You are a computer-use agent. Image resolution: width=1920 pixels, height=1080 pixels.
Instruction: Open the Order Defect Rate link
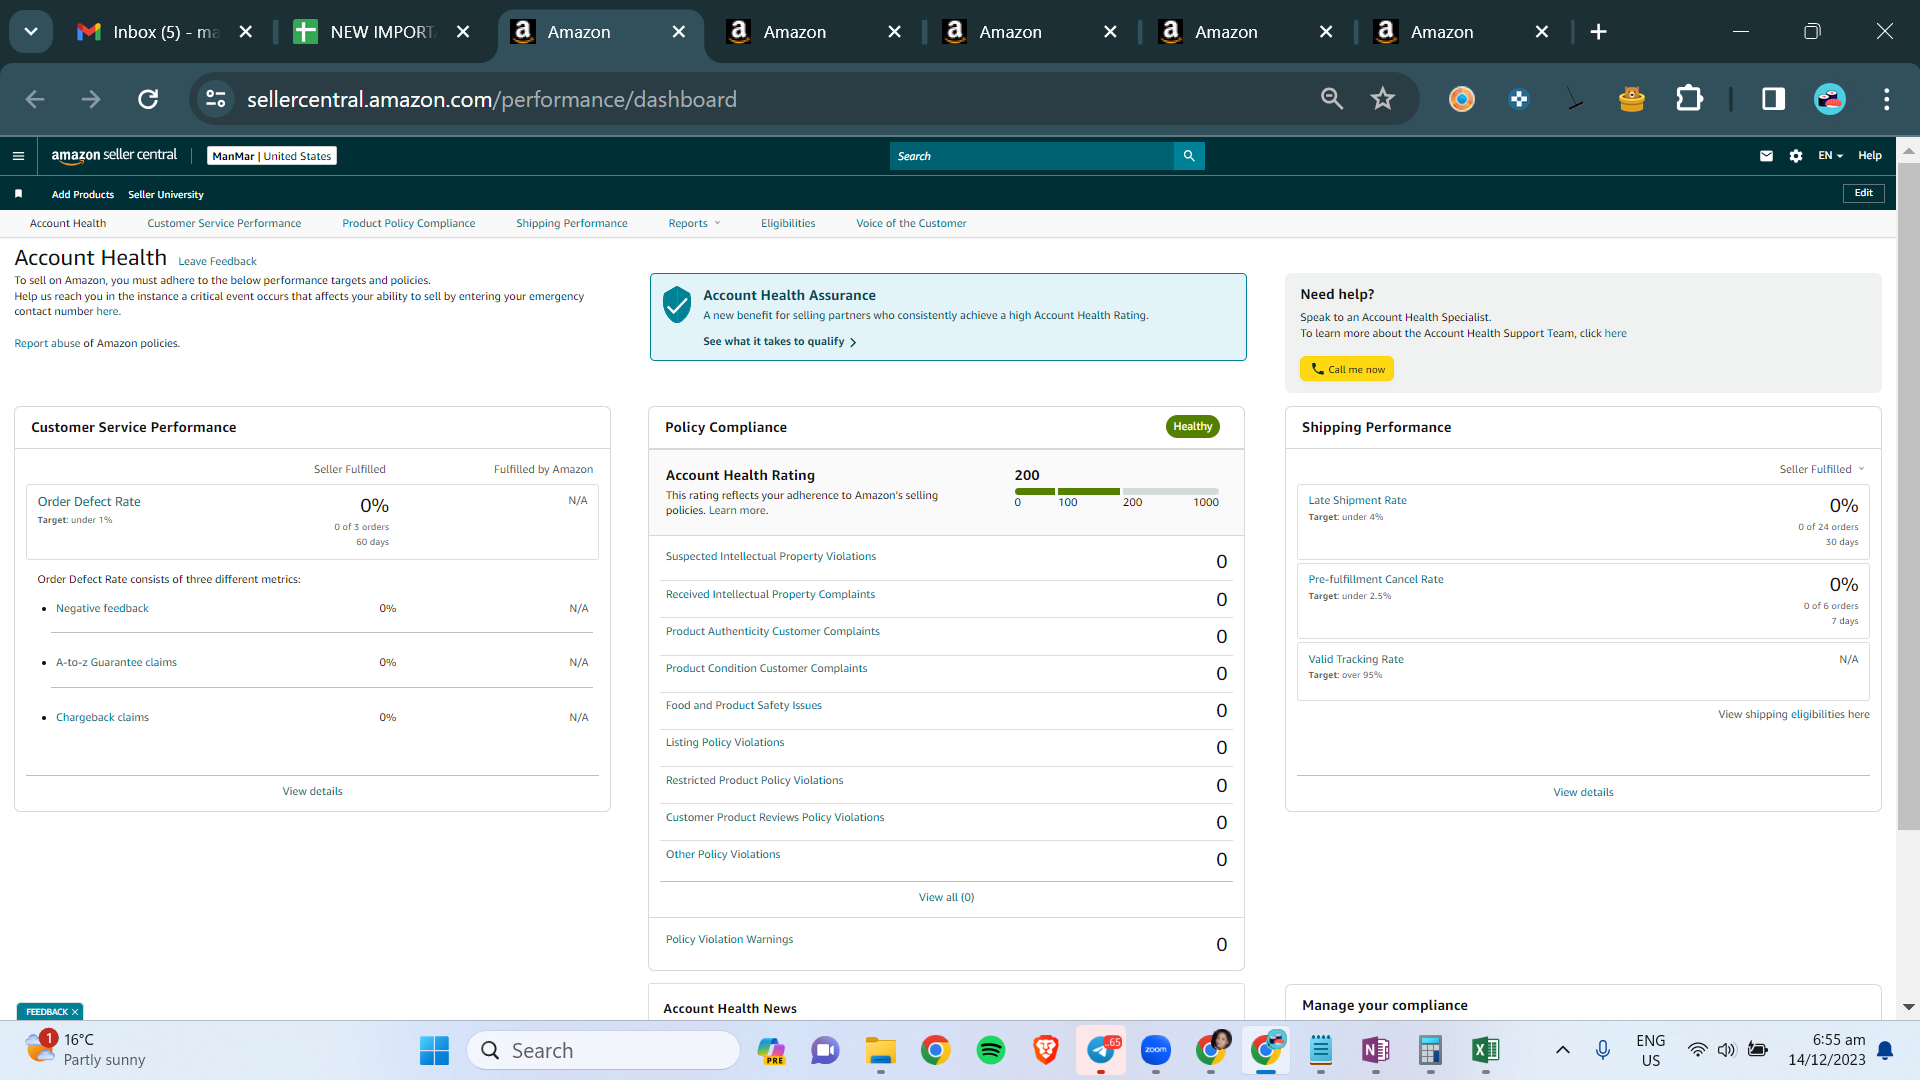pos(89,502)
